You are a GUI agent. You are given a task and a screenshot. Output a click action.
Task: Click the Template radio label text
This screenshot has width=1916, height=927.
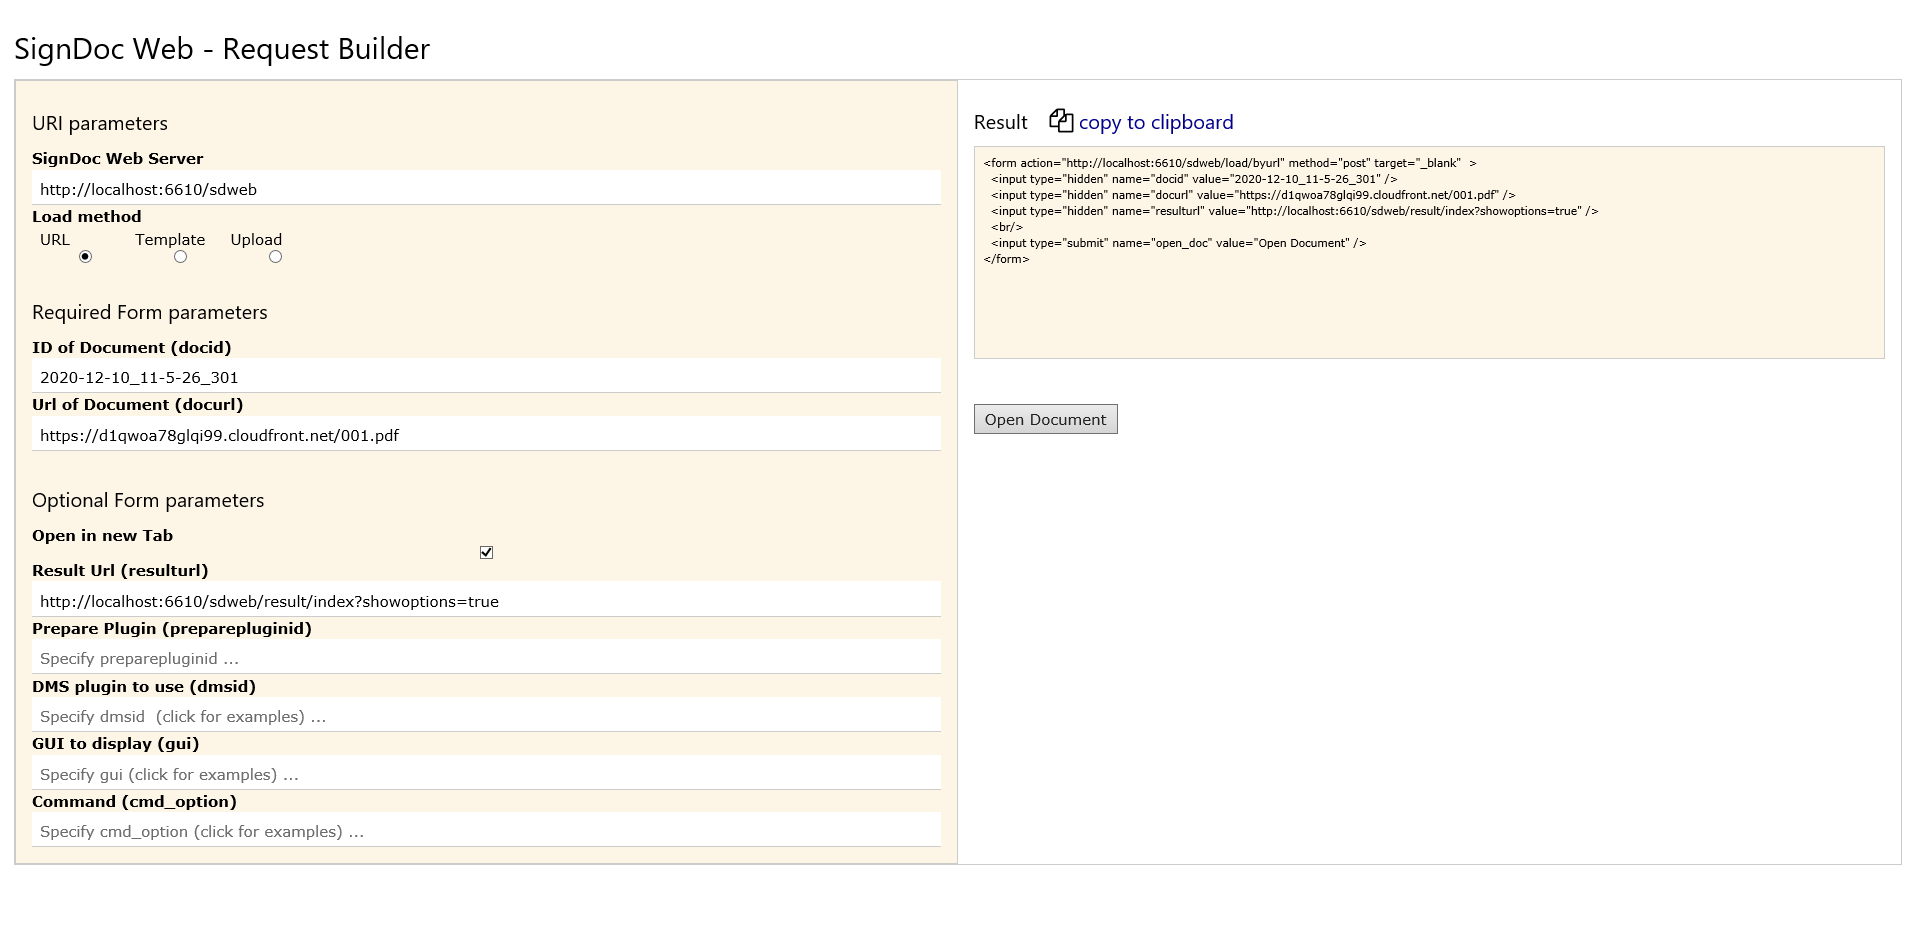(170, 240)
